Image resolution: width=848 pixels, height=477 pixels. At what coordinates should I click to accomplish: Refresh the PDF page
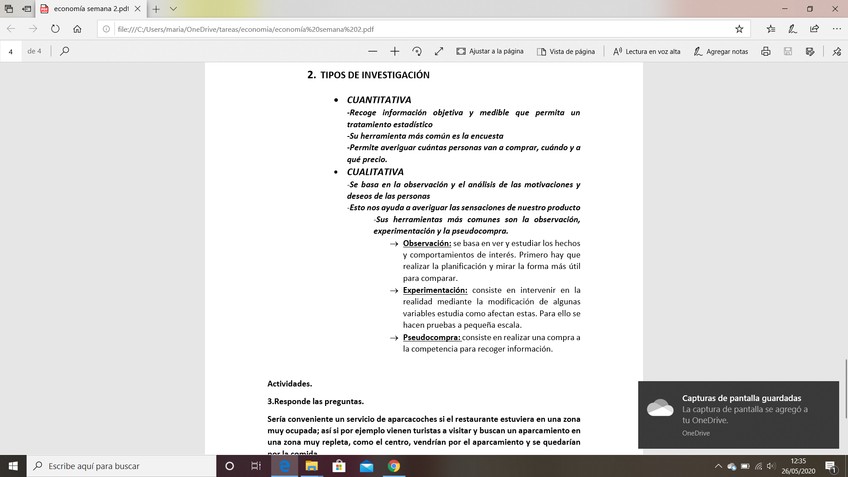(55, 29)
